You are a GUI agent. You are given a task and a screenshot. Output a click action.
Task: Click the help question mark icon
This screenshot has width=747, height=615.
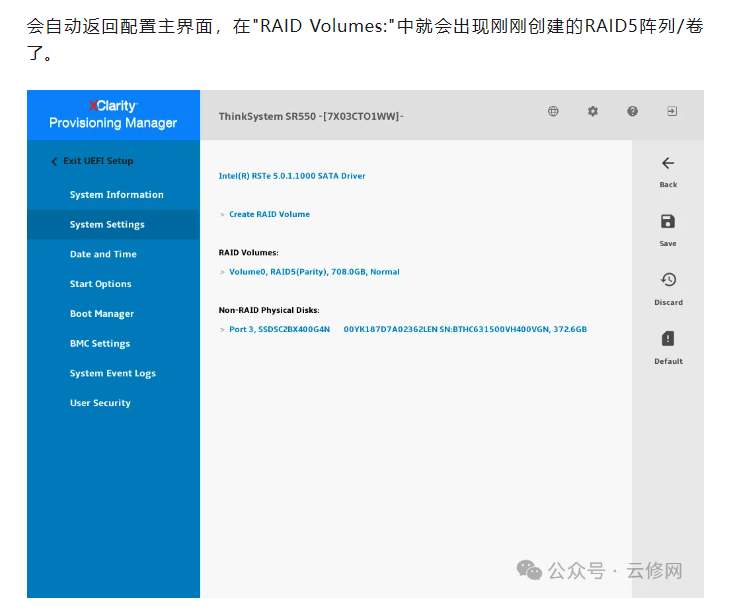[x=632, y=111]
